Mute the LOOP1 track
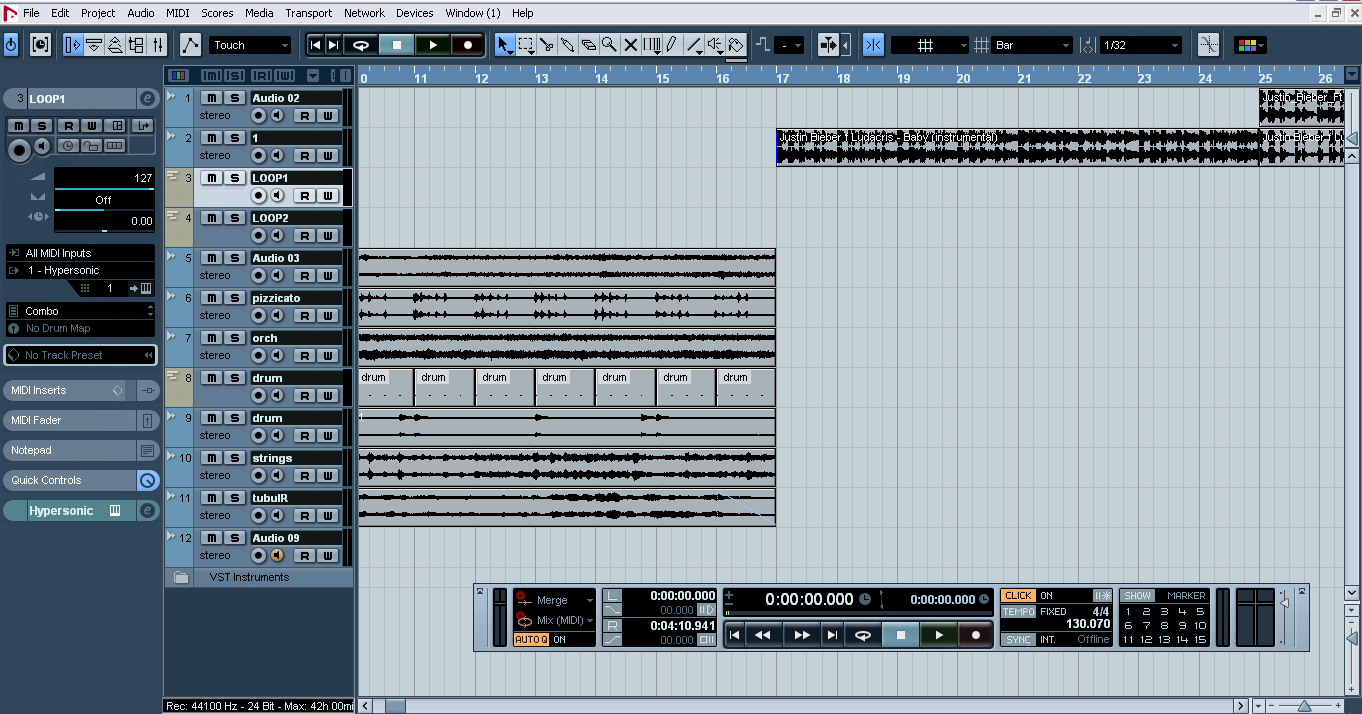The height and width of the screenshot is (714, 1362). pyautogui.click(x=211, y=177)
